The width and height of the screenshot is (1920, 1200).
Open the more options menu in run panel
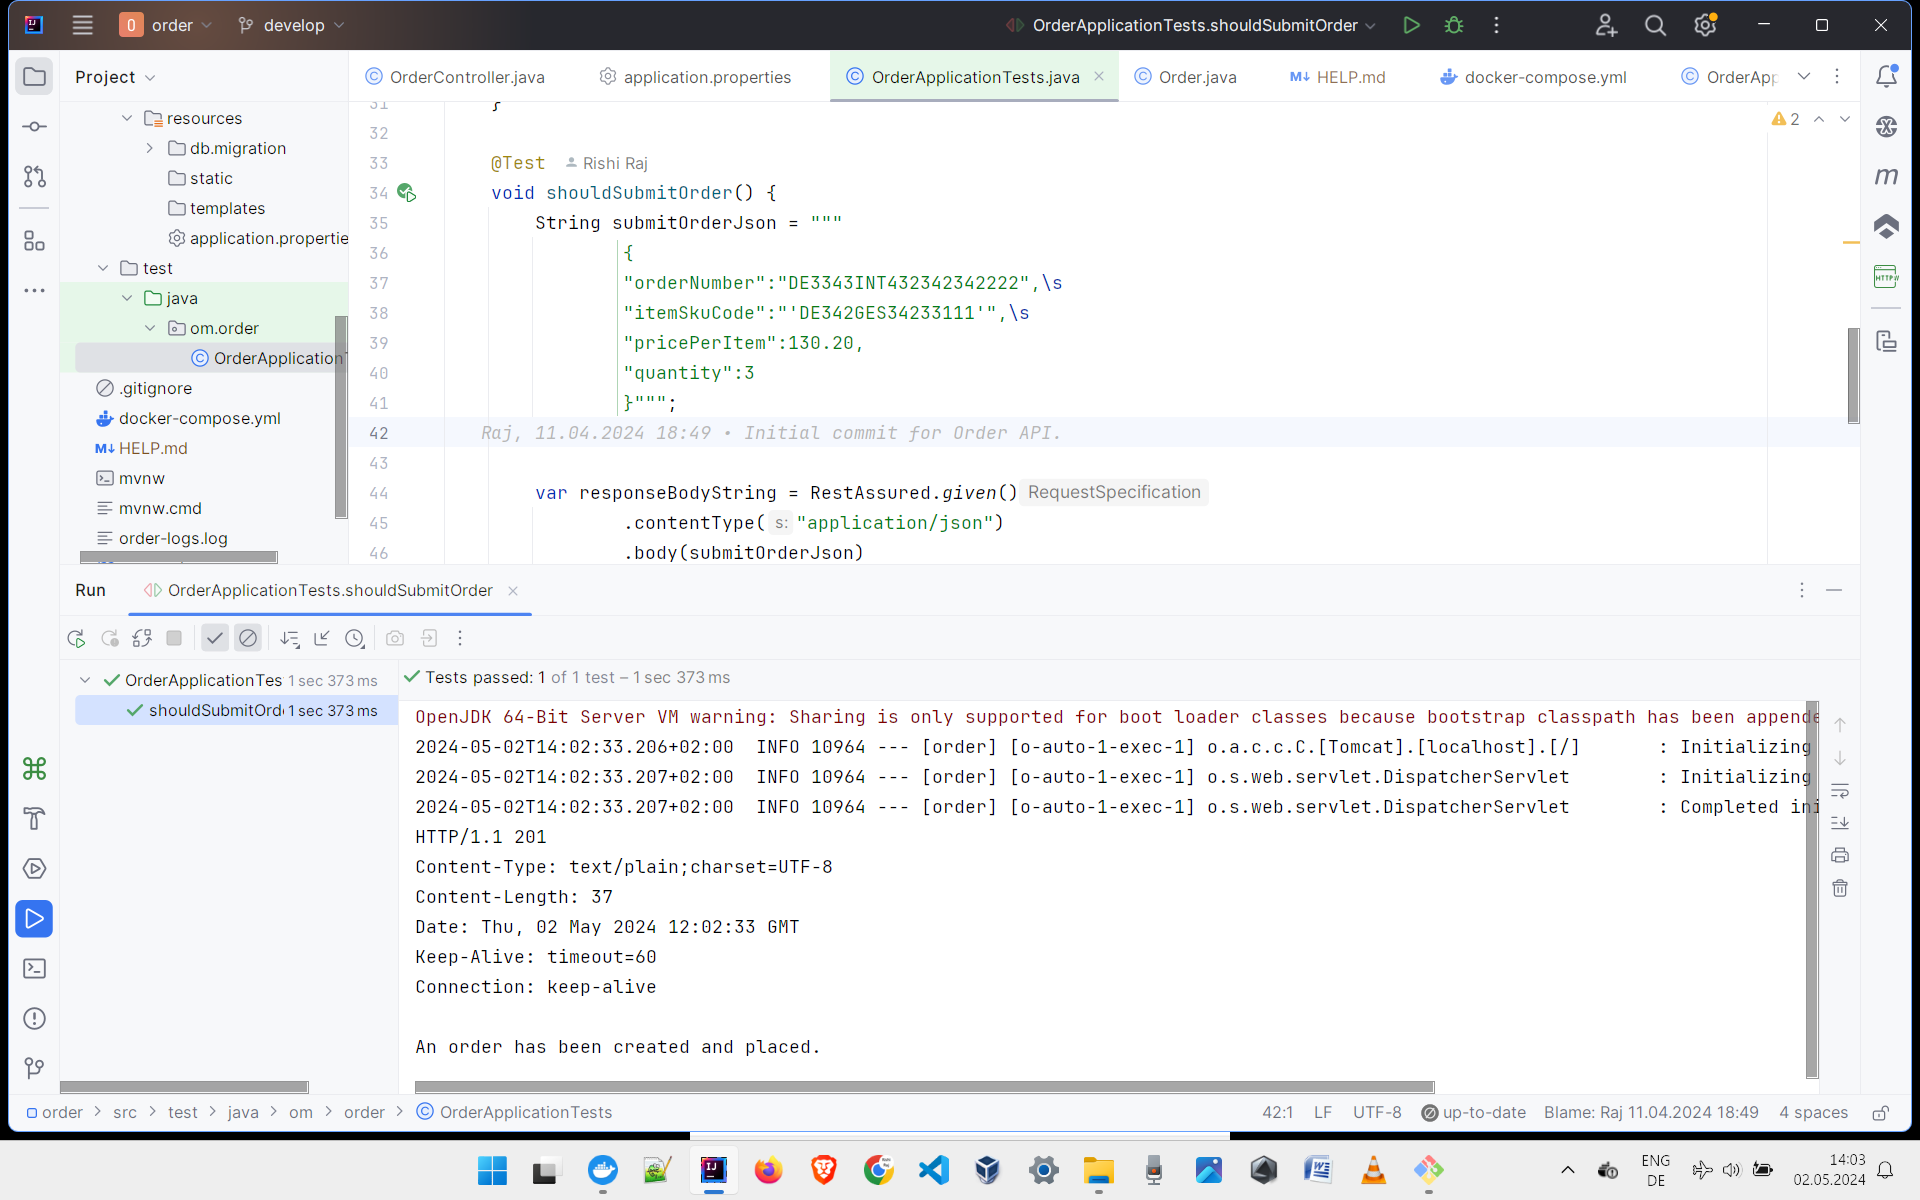coord(1803,590)
